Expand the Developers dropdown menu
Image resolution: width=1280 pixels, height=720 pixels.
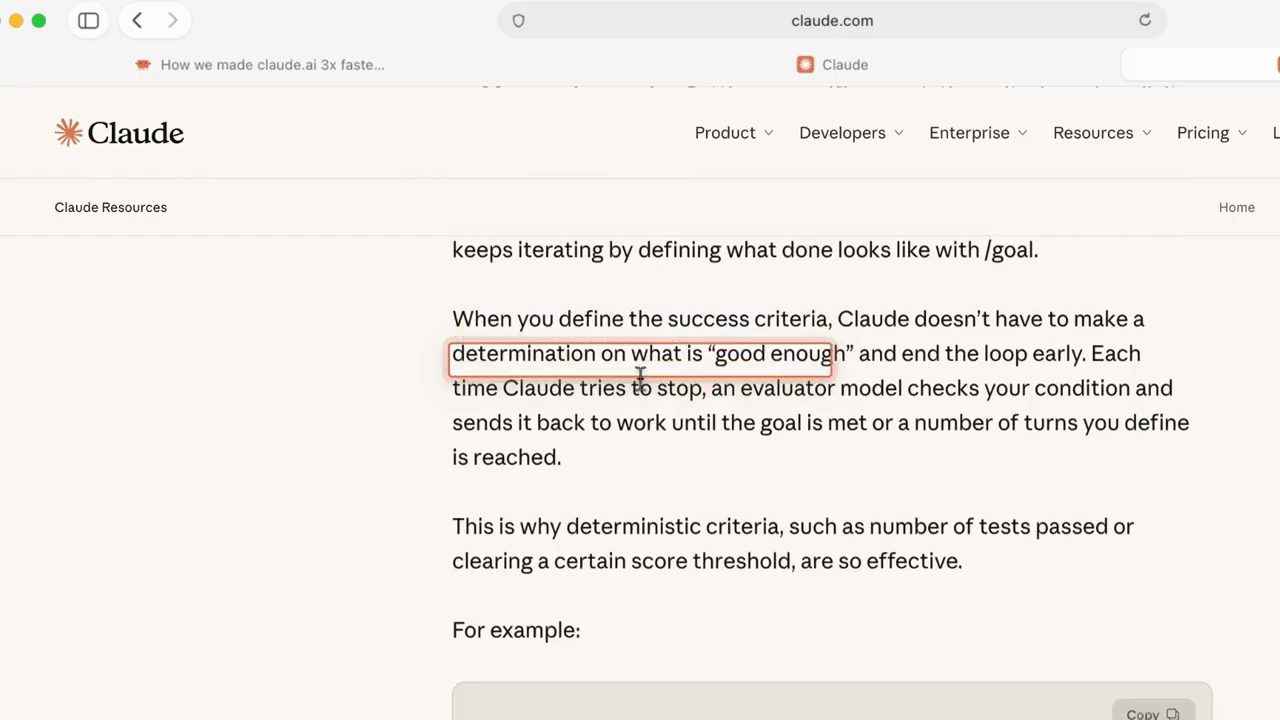[851, 132]
